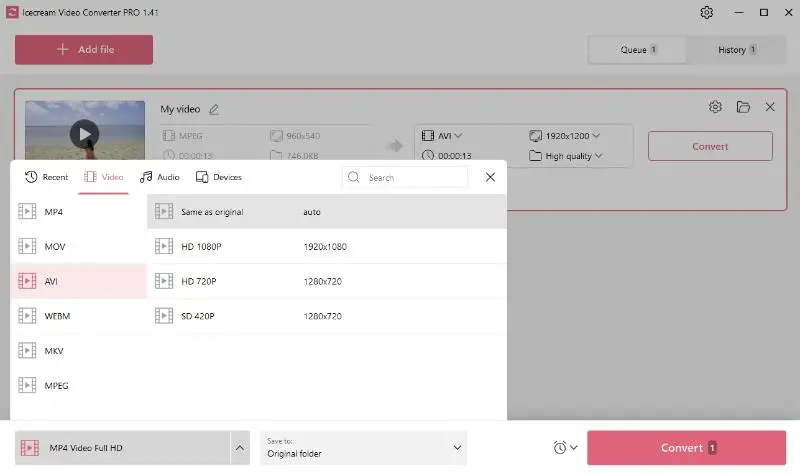Open the app settings gear in title bar

point(706,12)
